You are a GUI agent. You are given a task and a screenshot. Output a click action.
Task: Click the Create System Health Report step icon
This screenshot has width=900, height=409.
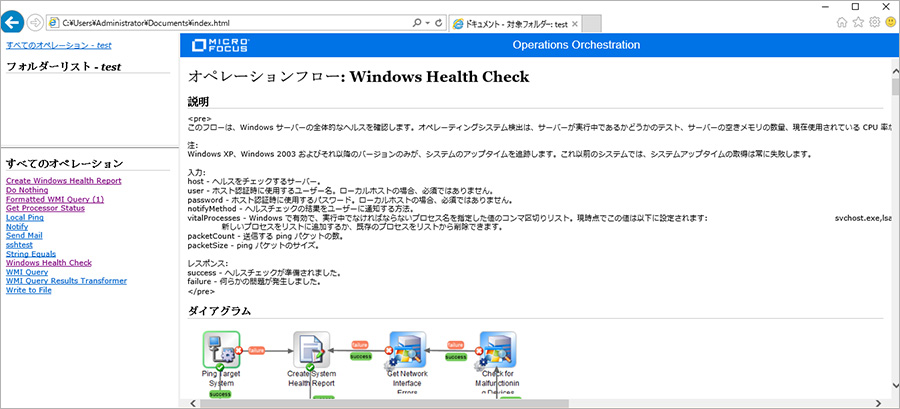[x=312, y=350]
